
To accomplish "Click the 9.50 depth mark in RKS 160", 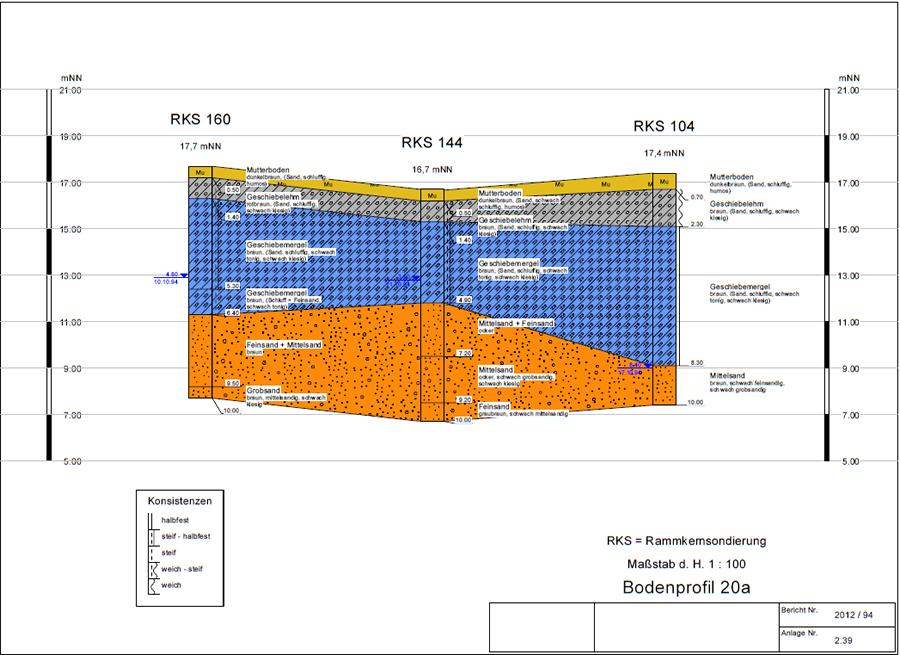I will pyautogui.click(x=232, y=383).
